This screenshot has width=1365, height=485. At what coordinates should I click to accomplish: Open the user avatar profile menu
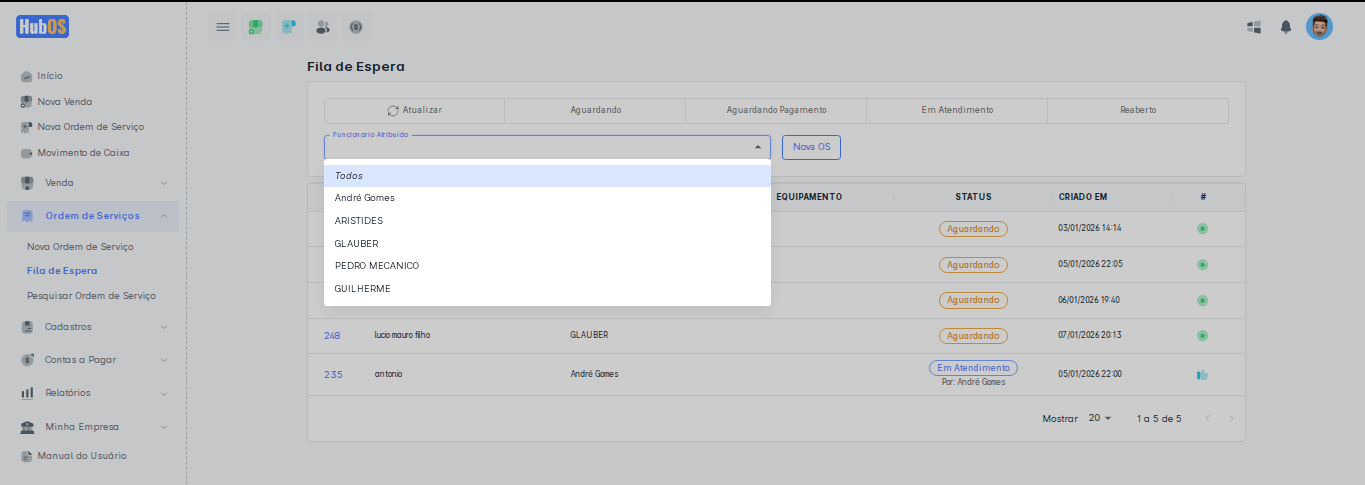[1319, 27]
